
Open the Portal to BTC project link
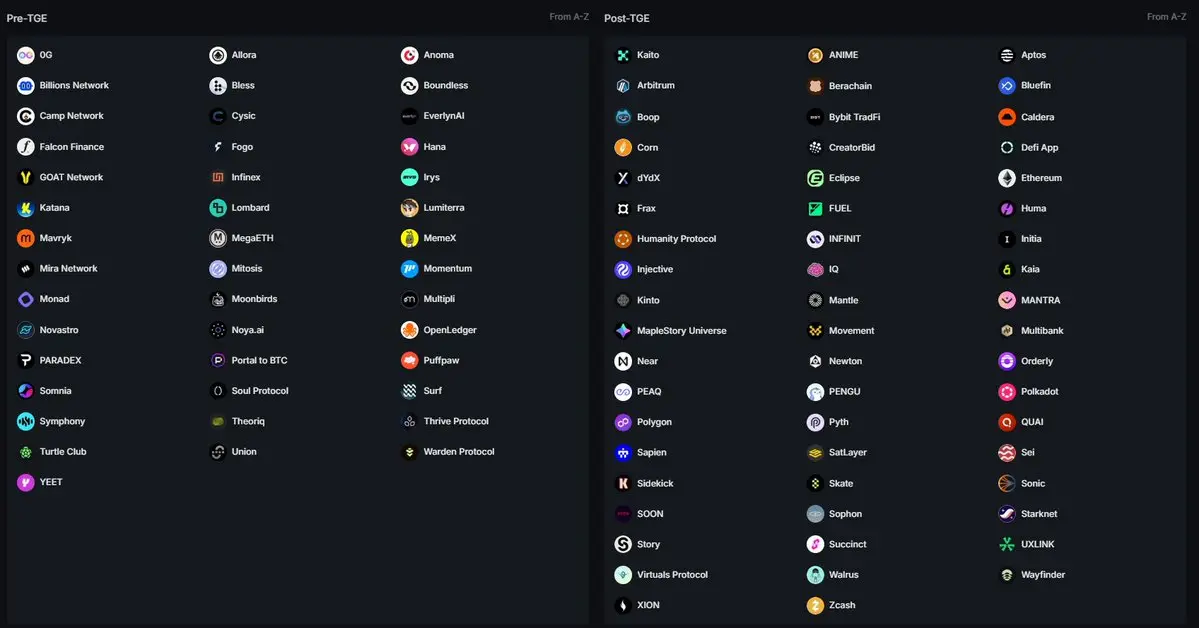(249, 360)
